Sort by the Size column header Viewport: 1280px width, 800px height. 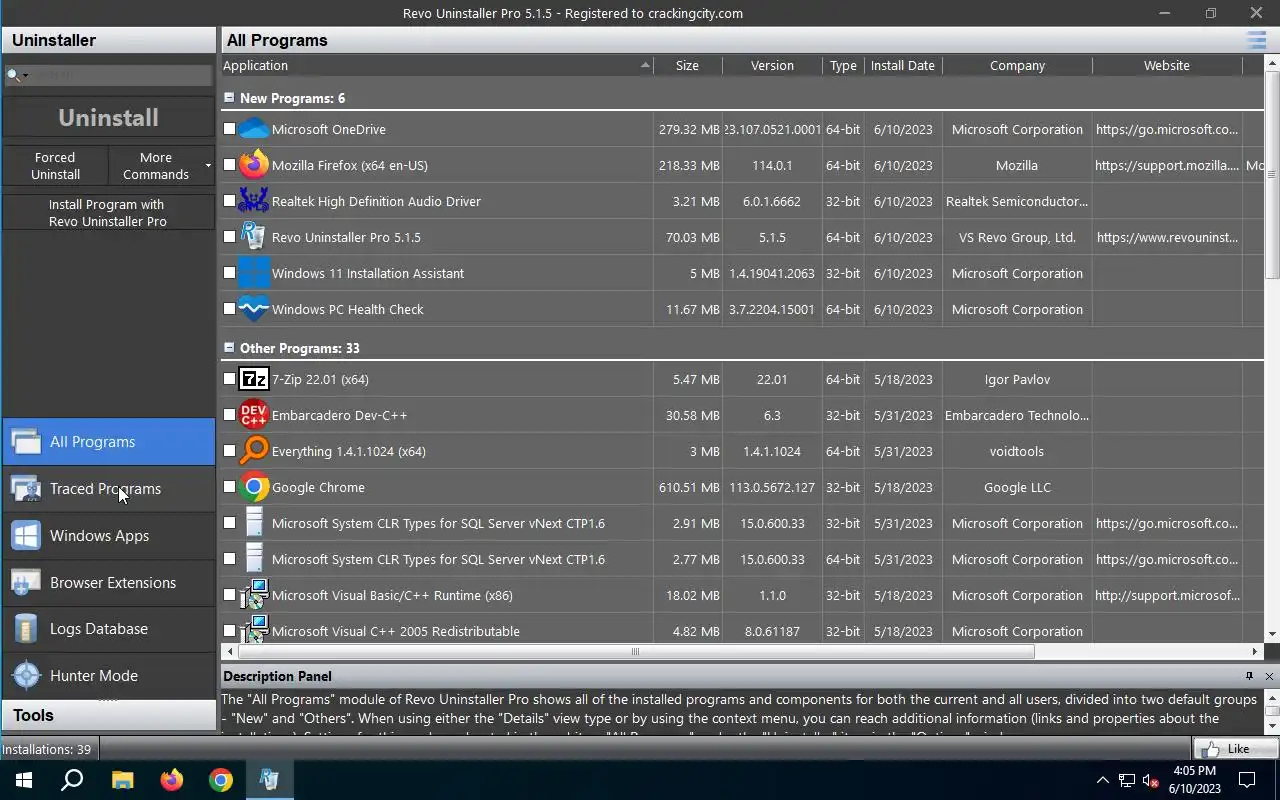[x=687, y=65]
